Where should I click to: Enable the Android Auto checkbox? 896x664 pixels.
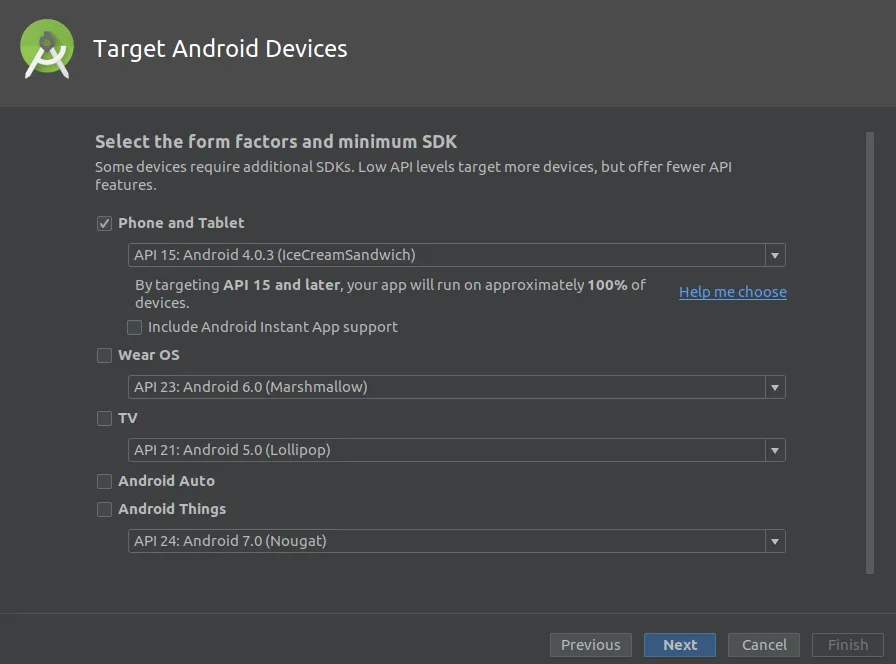(104, 481)
